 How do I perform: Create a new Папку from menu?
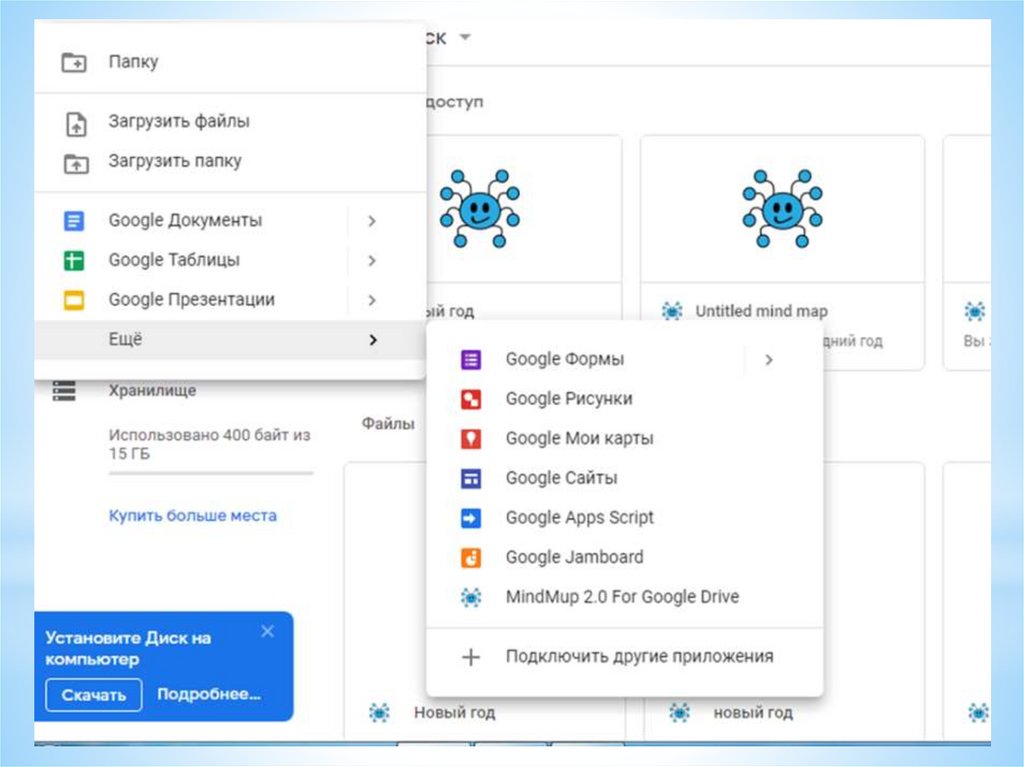tap(133, 62)
